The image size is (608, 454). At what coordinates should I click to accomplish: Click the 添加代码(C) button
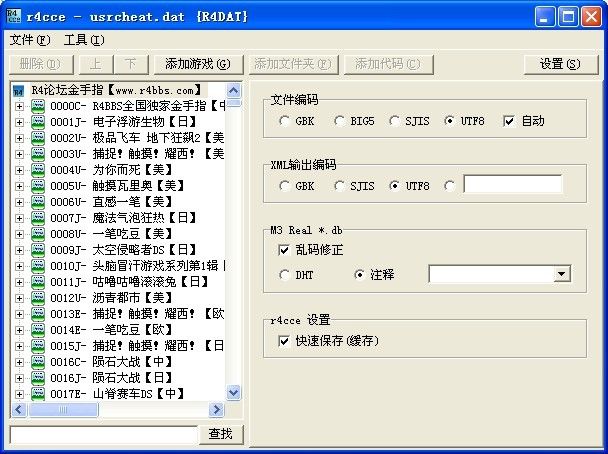pos(388,64)
